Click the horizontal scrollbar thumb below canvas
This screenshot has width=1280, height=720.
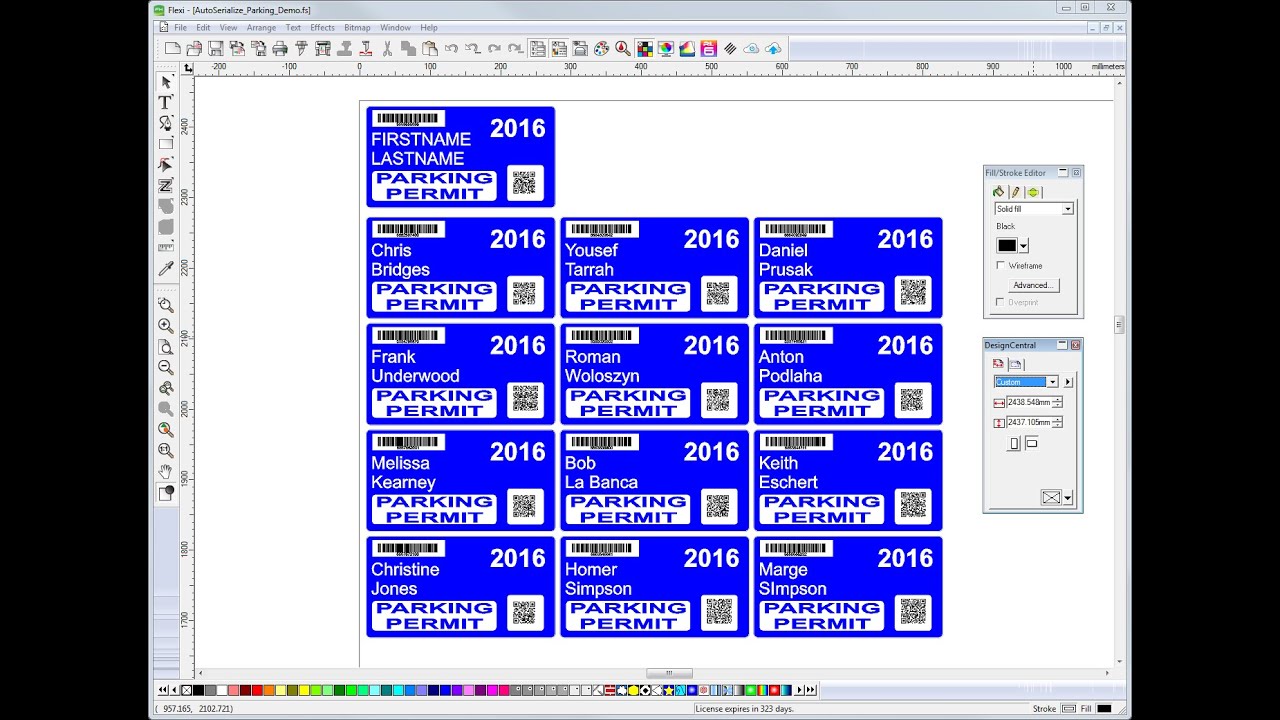click(x=670, y=673)
